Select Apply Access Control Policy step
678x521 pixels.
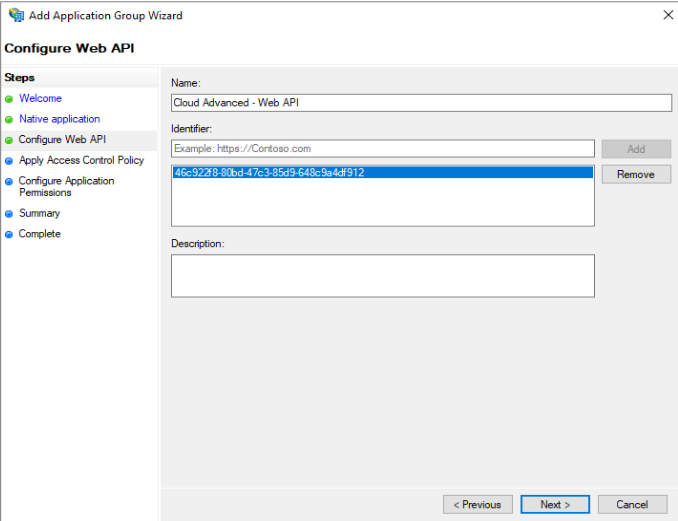point(81,160)
